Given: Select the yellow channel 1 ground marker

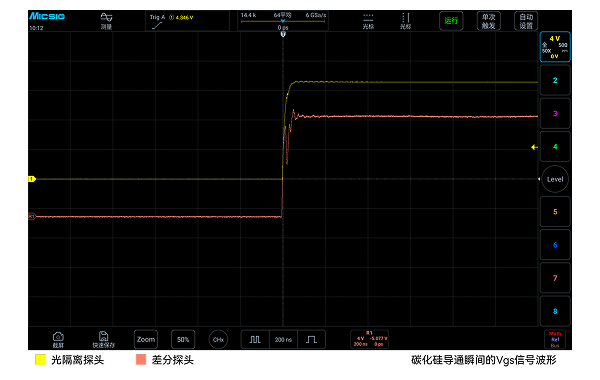Looking at the screenshot, I should pyautogui.click(x=32, y=179).
